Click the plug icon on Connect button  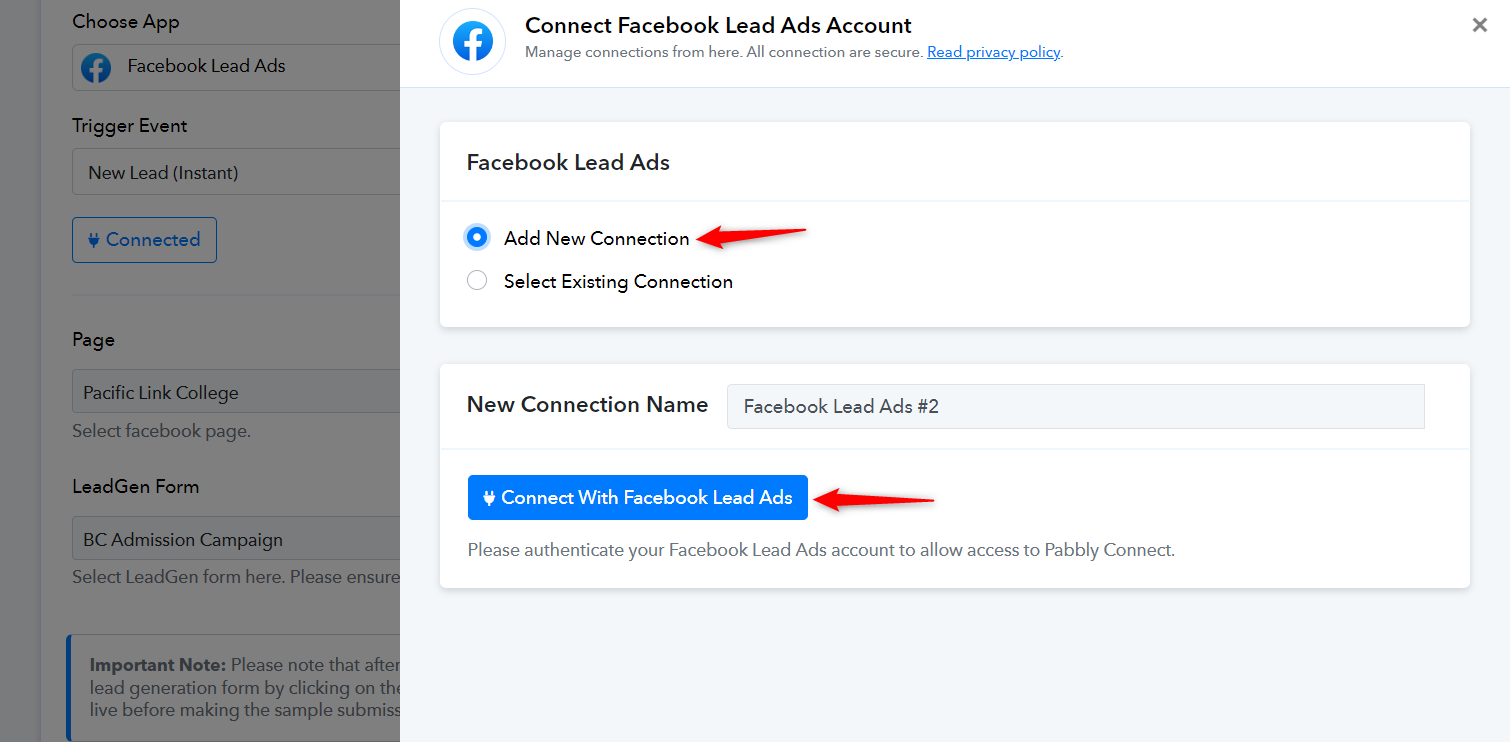click(489, 498)
